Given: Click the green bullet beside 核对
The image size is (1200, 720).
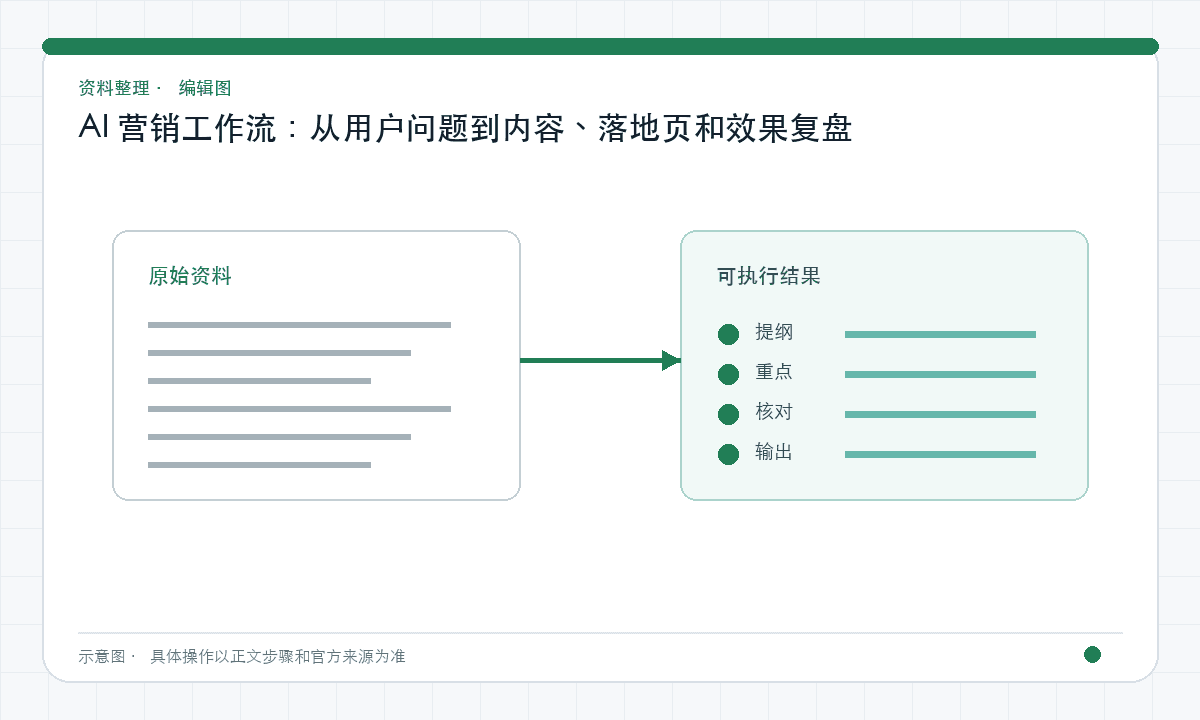Looking at the screenshot, I should 728,414.
